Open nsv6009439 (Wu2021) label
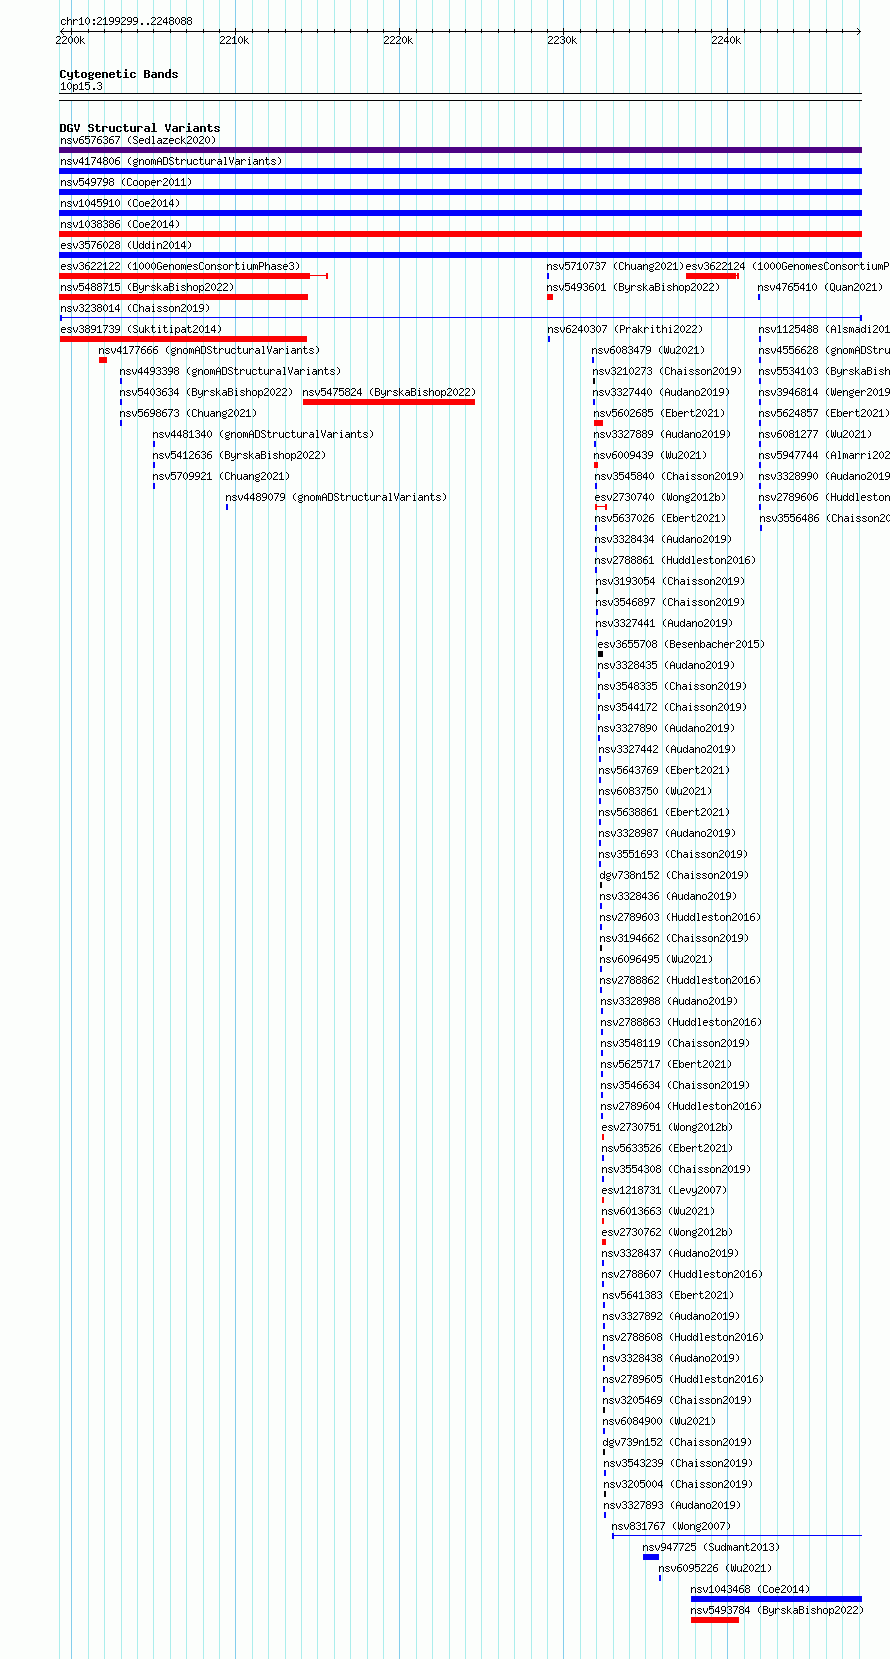 point(650,455)
